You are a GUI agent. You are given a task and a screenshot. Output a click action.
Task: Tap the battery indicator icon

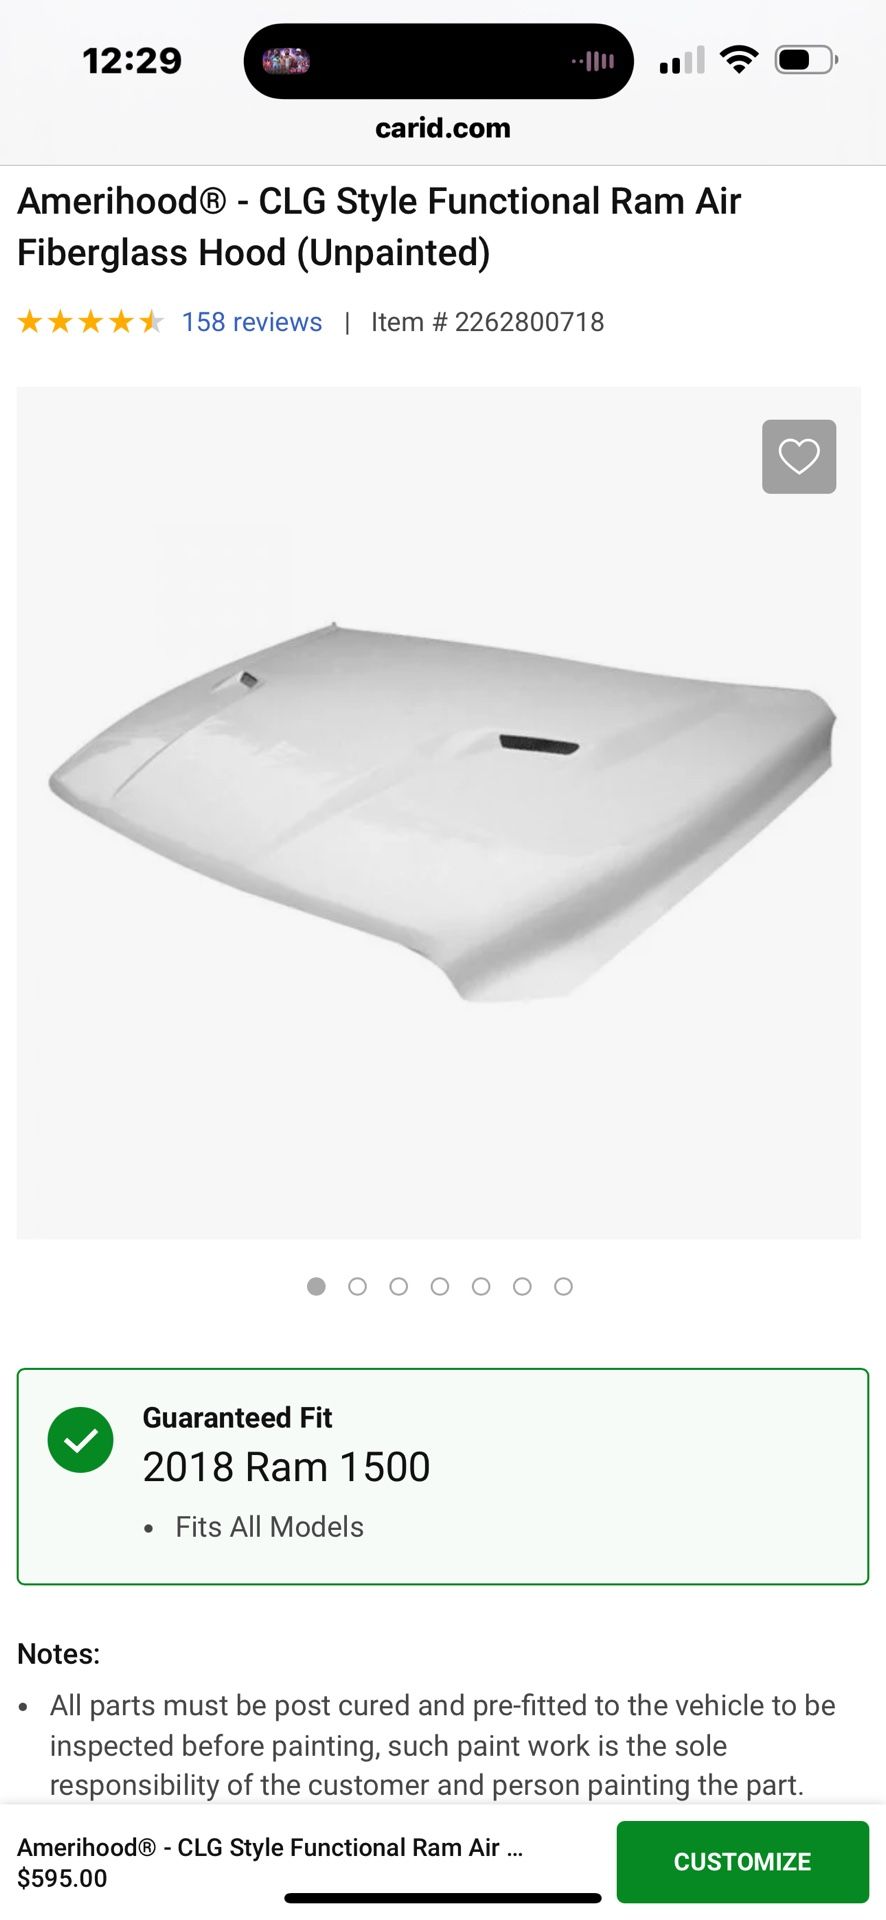coord(806,60)
